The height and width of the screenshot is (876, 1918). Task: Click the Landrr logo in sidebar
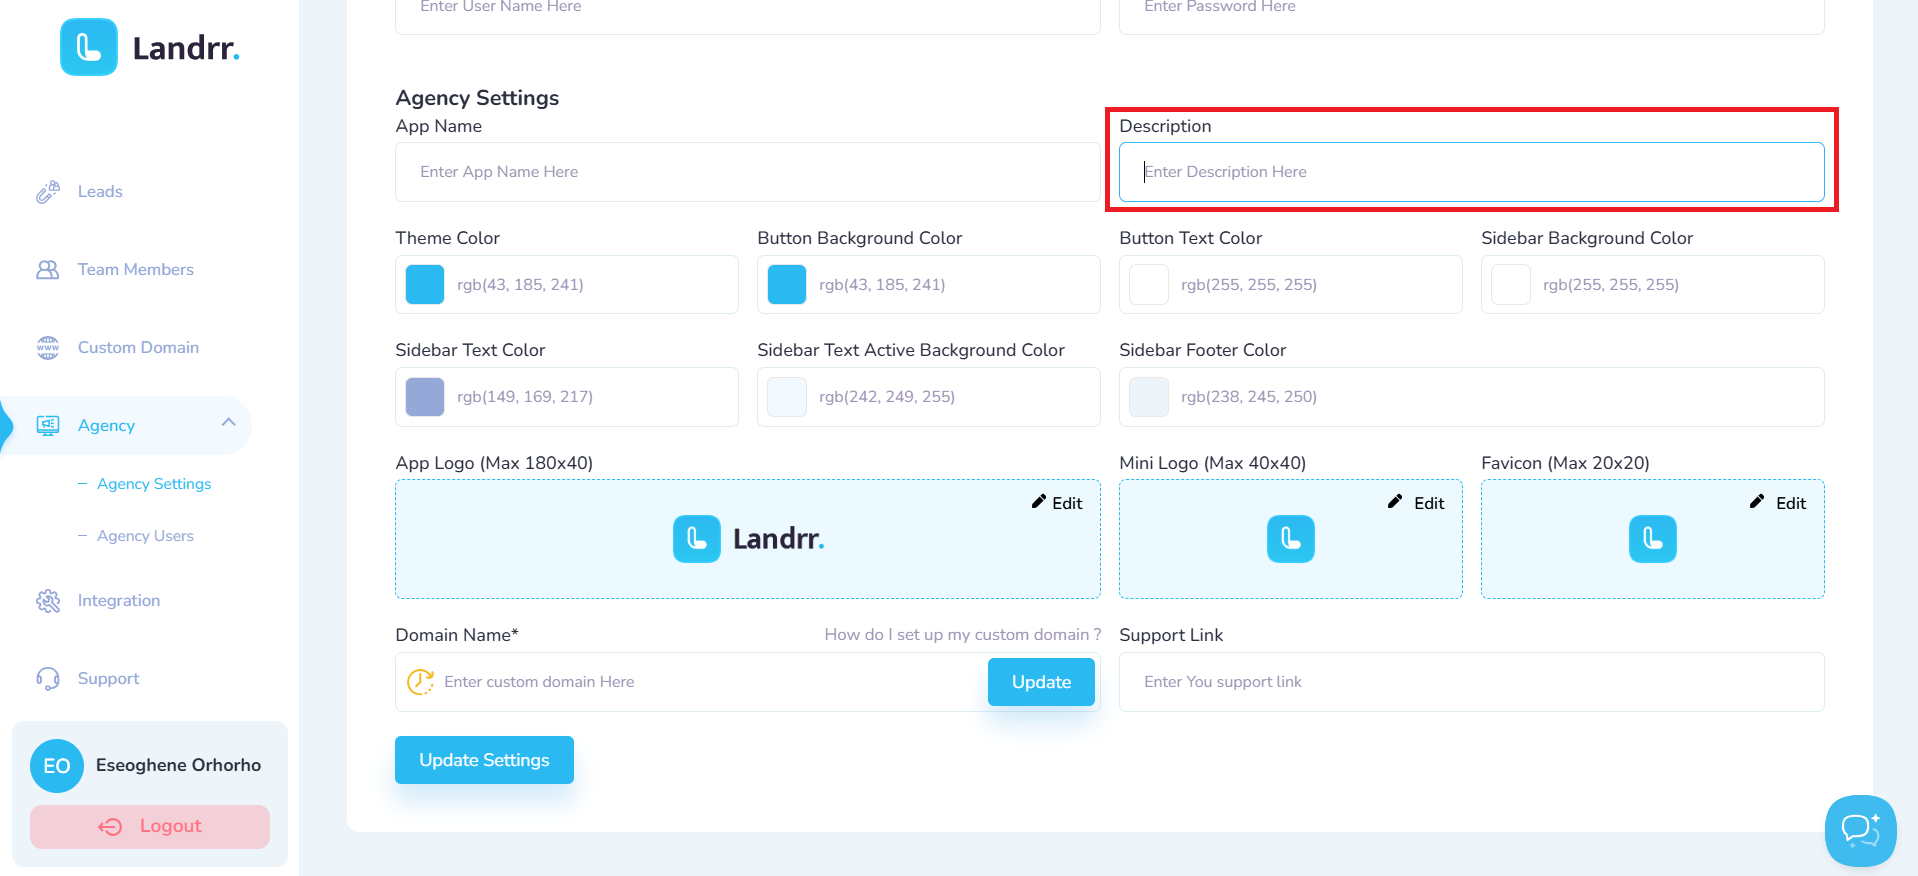pyautogui.click(x=150, y=47)
